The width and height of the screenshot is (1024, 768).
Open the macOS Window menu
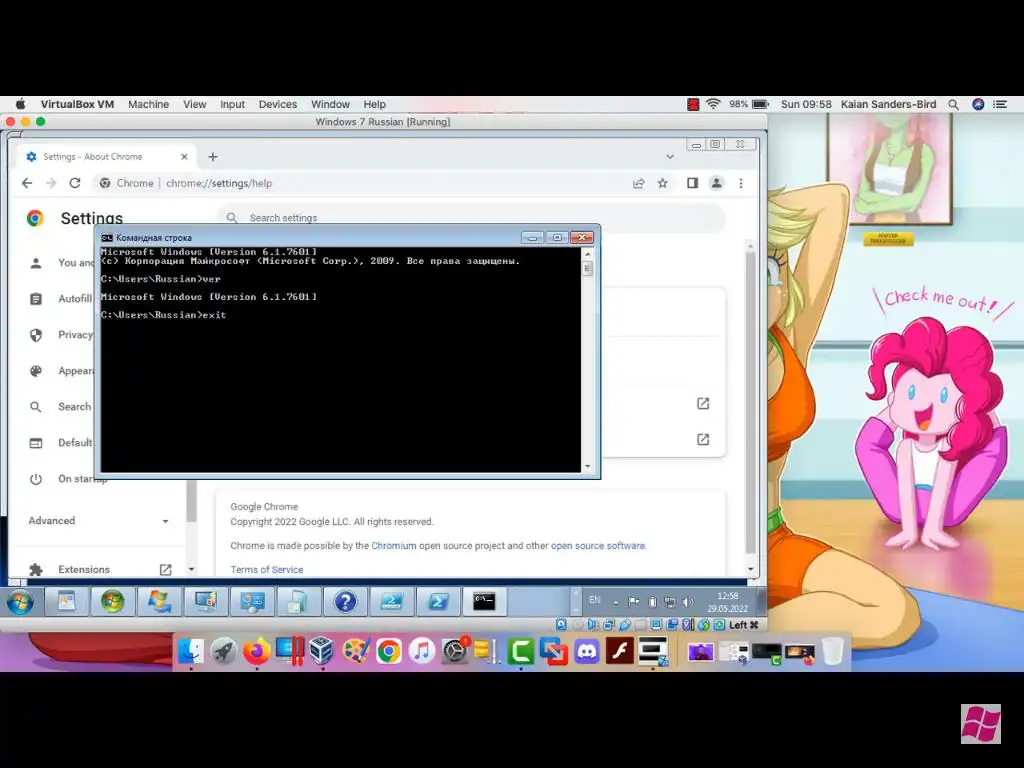[330, 104]
